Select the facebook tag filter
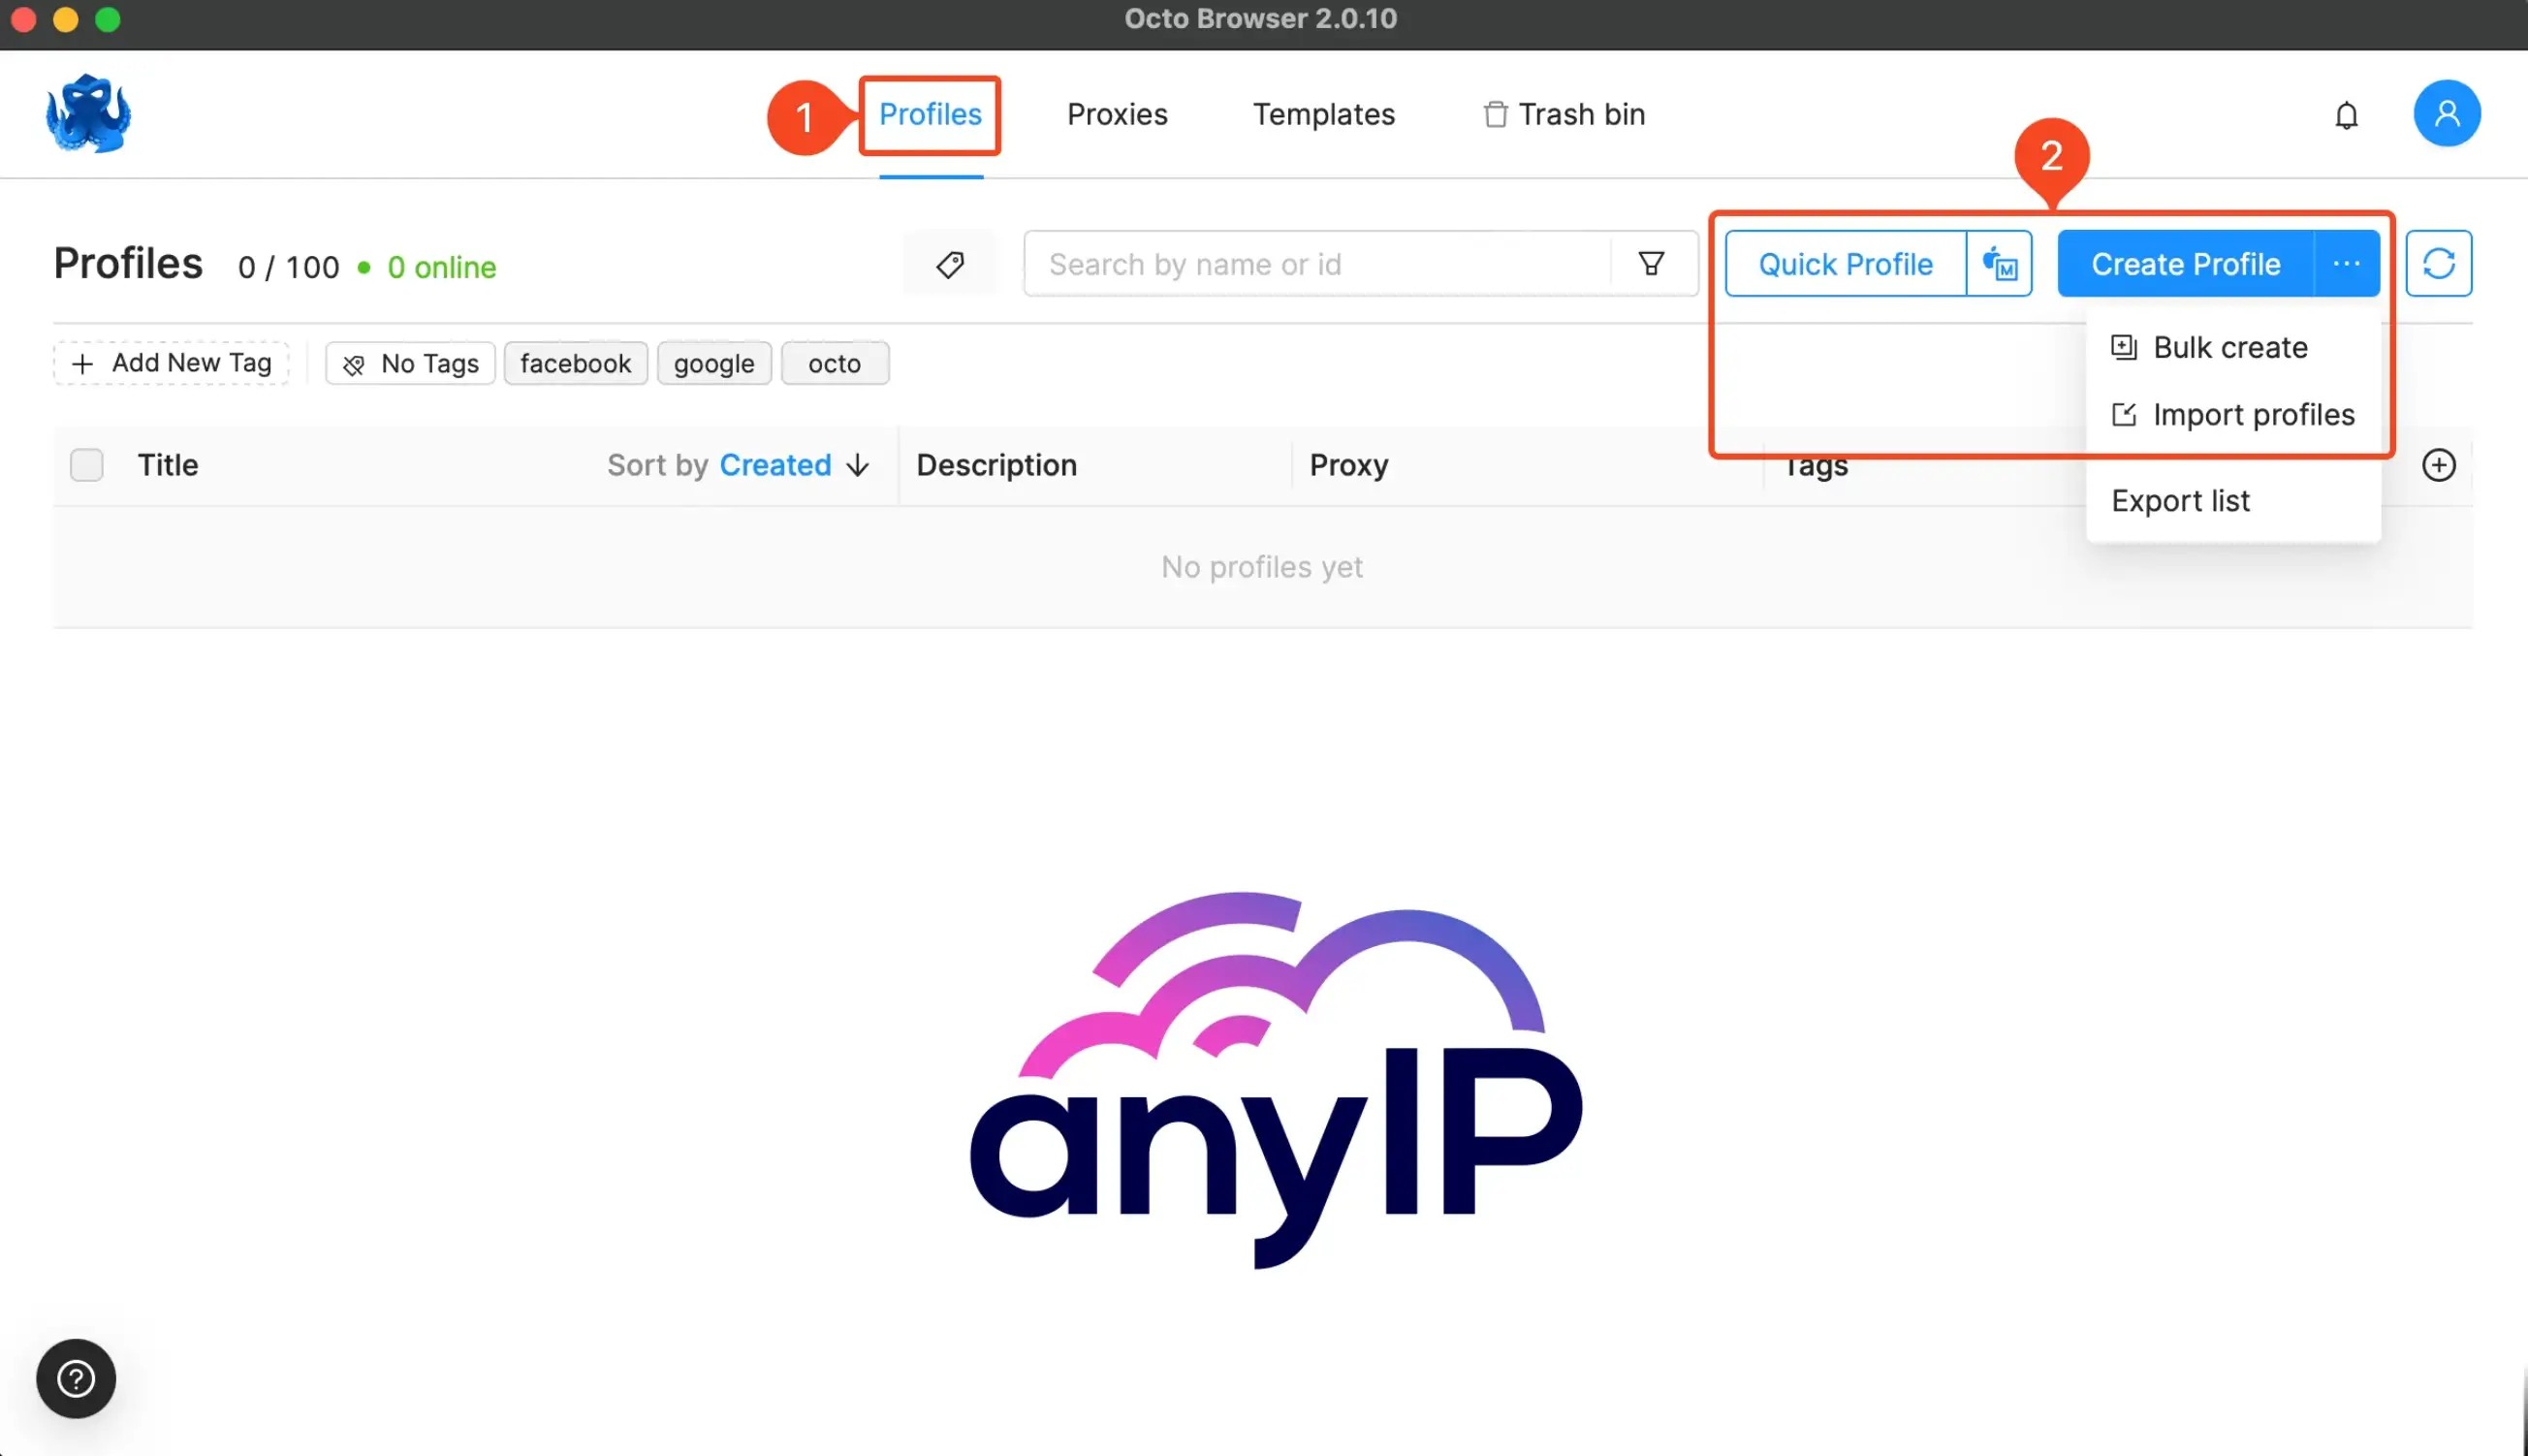Image resolution: width=2528 pixels, height=1456 pixels. 575,363
